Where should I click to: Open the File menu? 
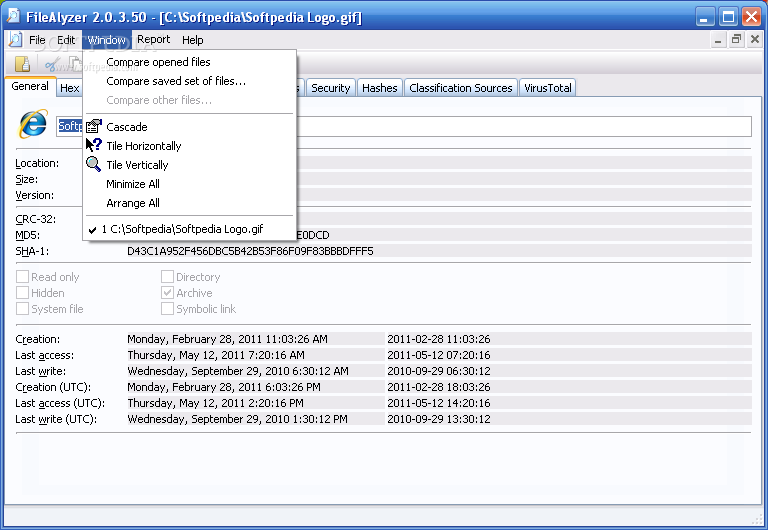[37, 40]
